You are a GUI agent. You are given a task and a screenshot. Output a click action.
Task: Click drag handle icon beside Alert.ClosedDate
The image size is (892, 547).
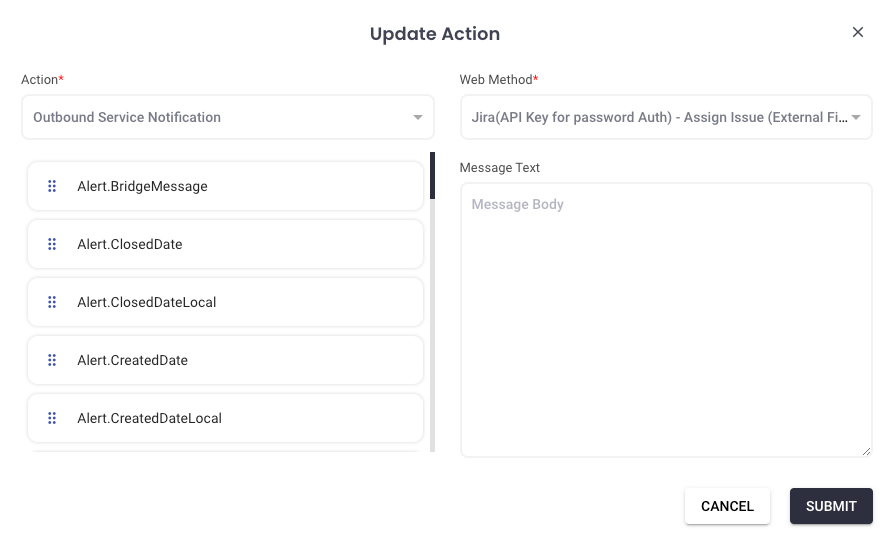[52, 244]
